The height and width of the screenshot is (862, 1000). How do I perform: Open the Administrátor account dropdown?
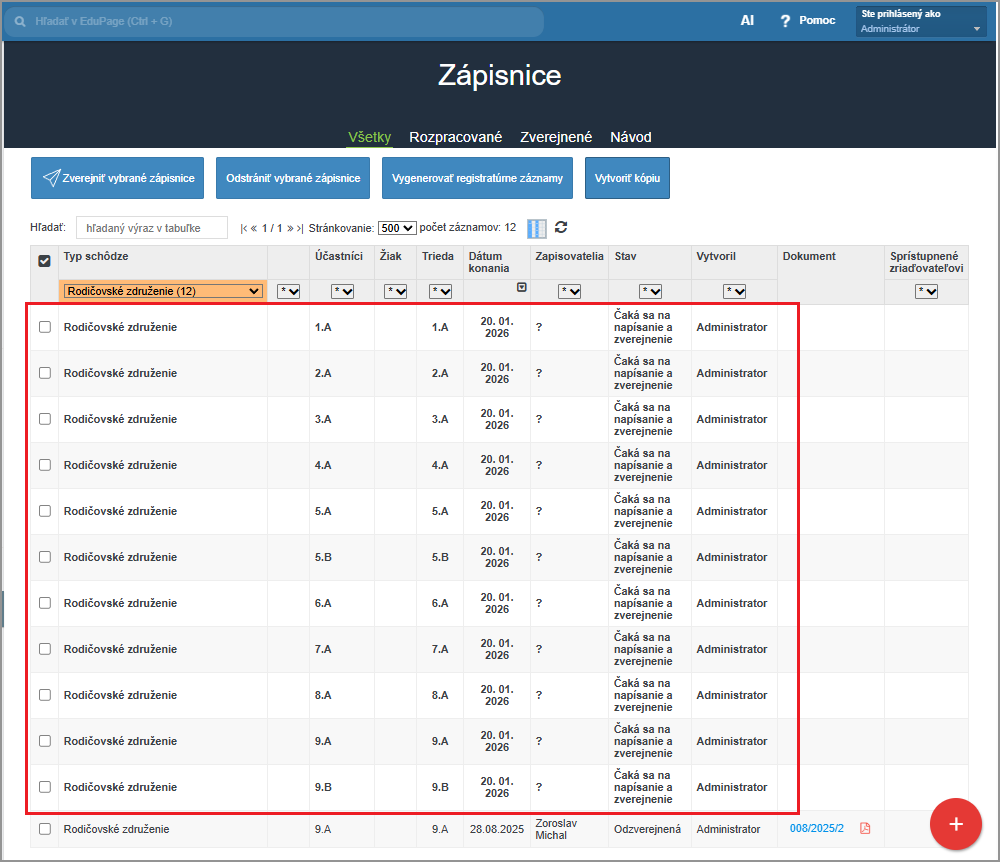[921, 29]
